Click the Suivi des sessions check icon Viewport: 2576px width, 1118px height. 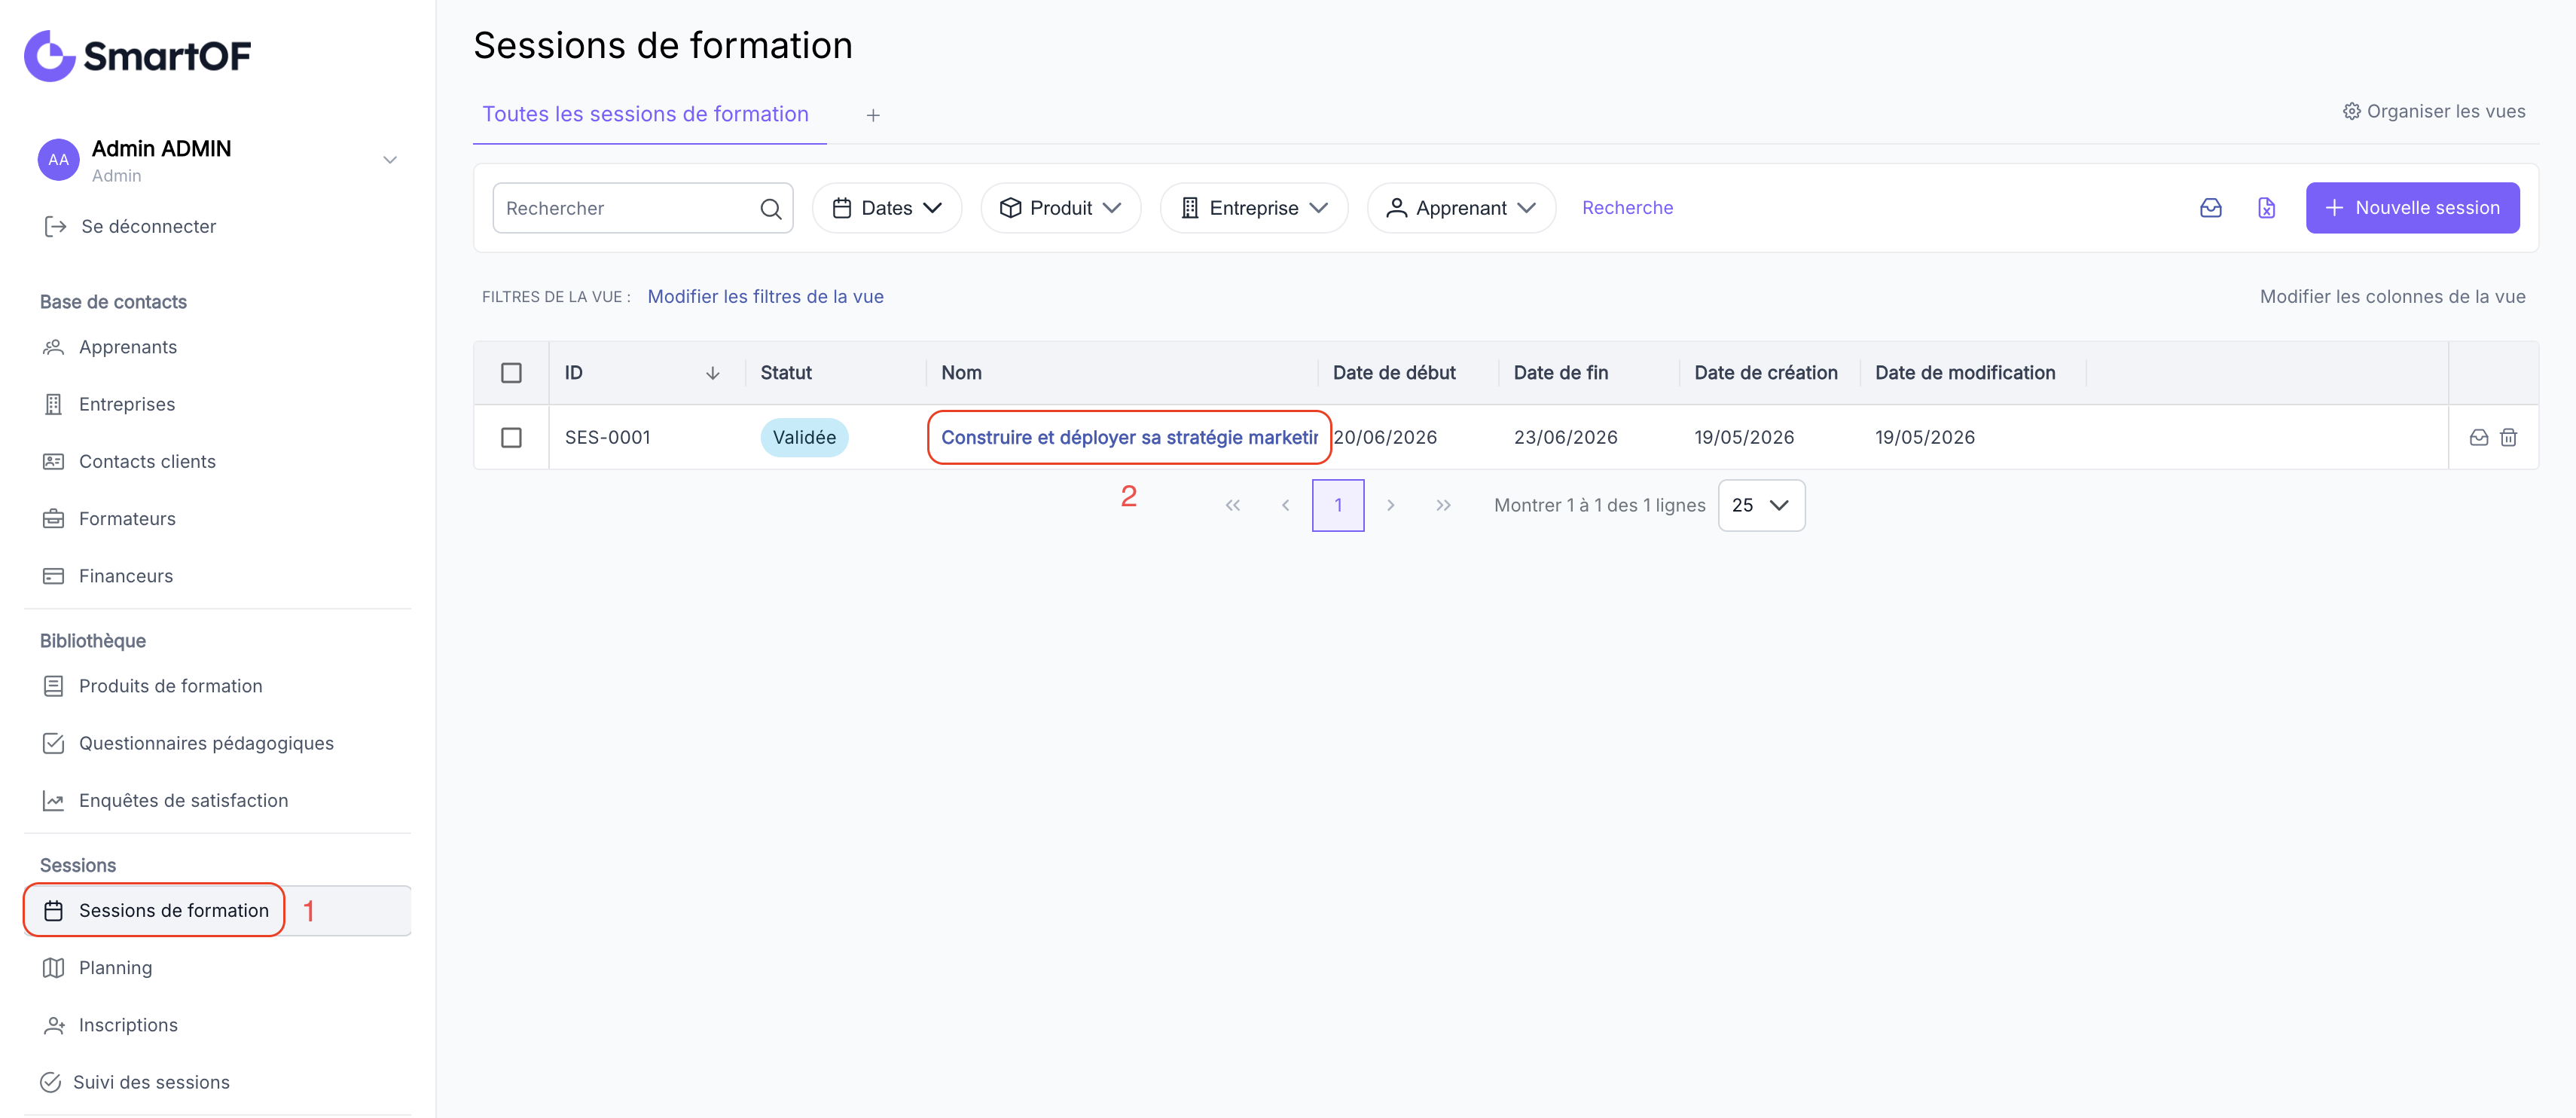tap(50, 1082)
